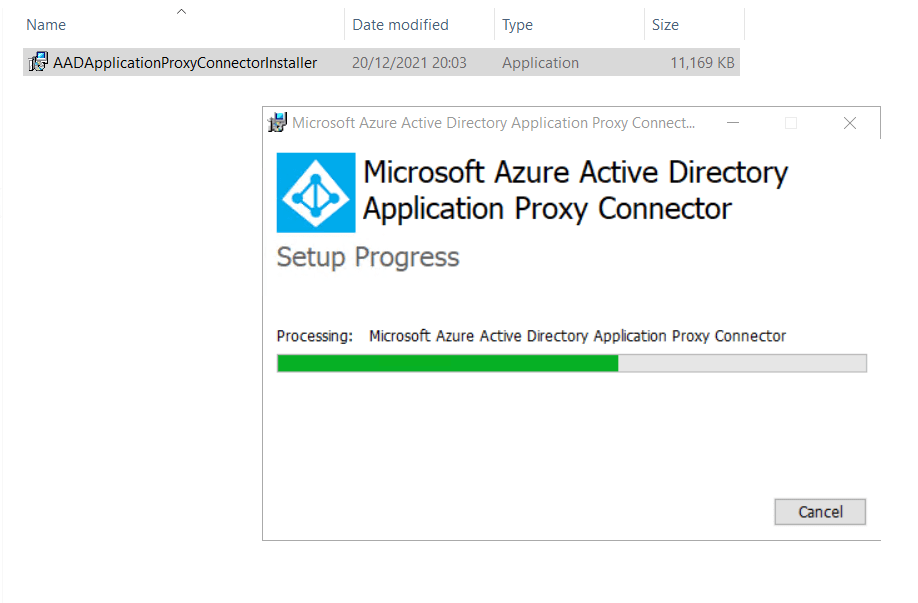Click the sort arrow above the Name column
This screenshot has width=918, height=603.
point(181,11)
